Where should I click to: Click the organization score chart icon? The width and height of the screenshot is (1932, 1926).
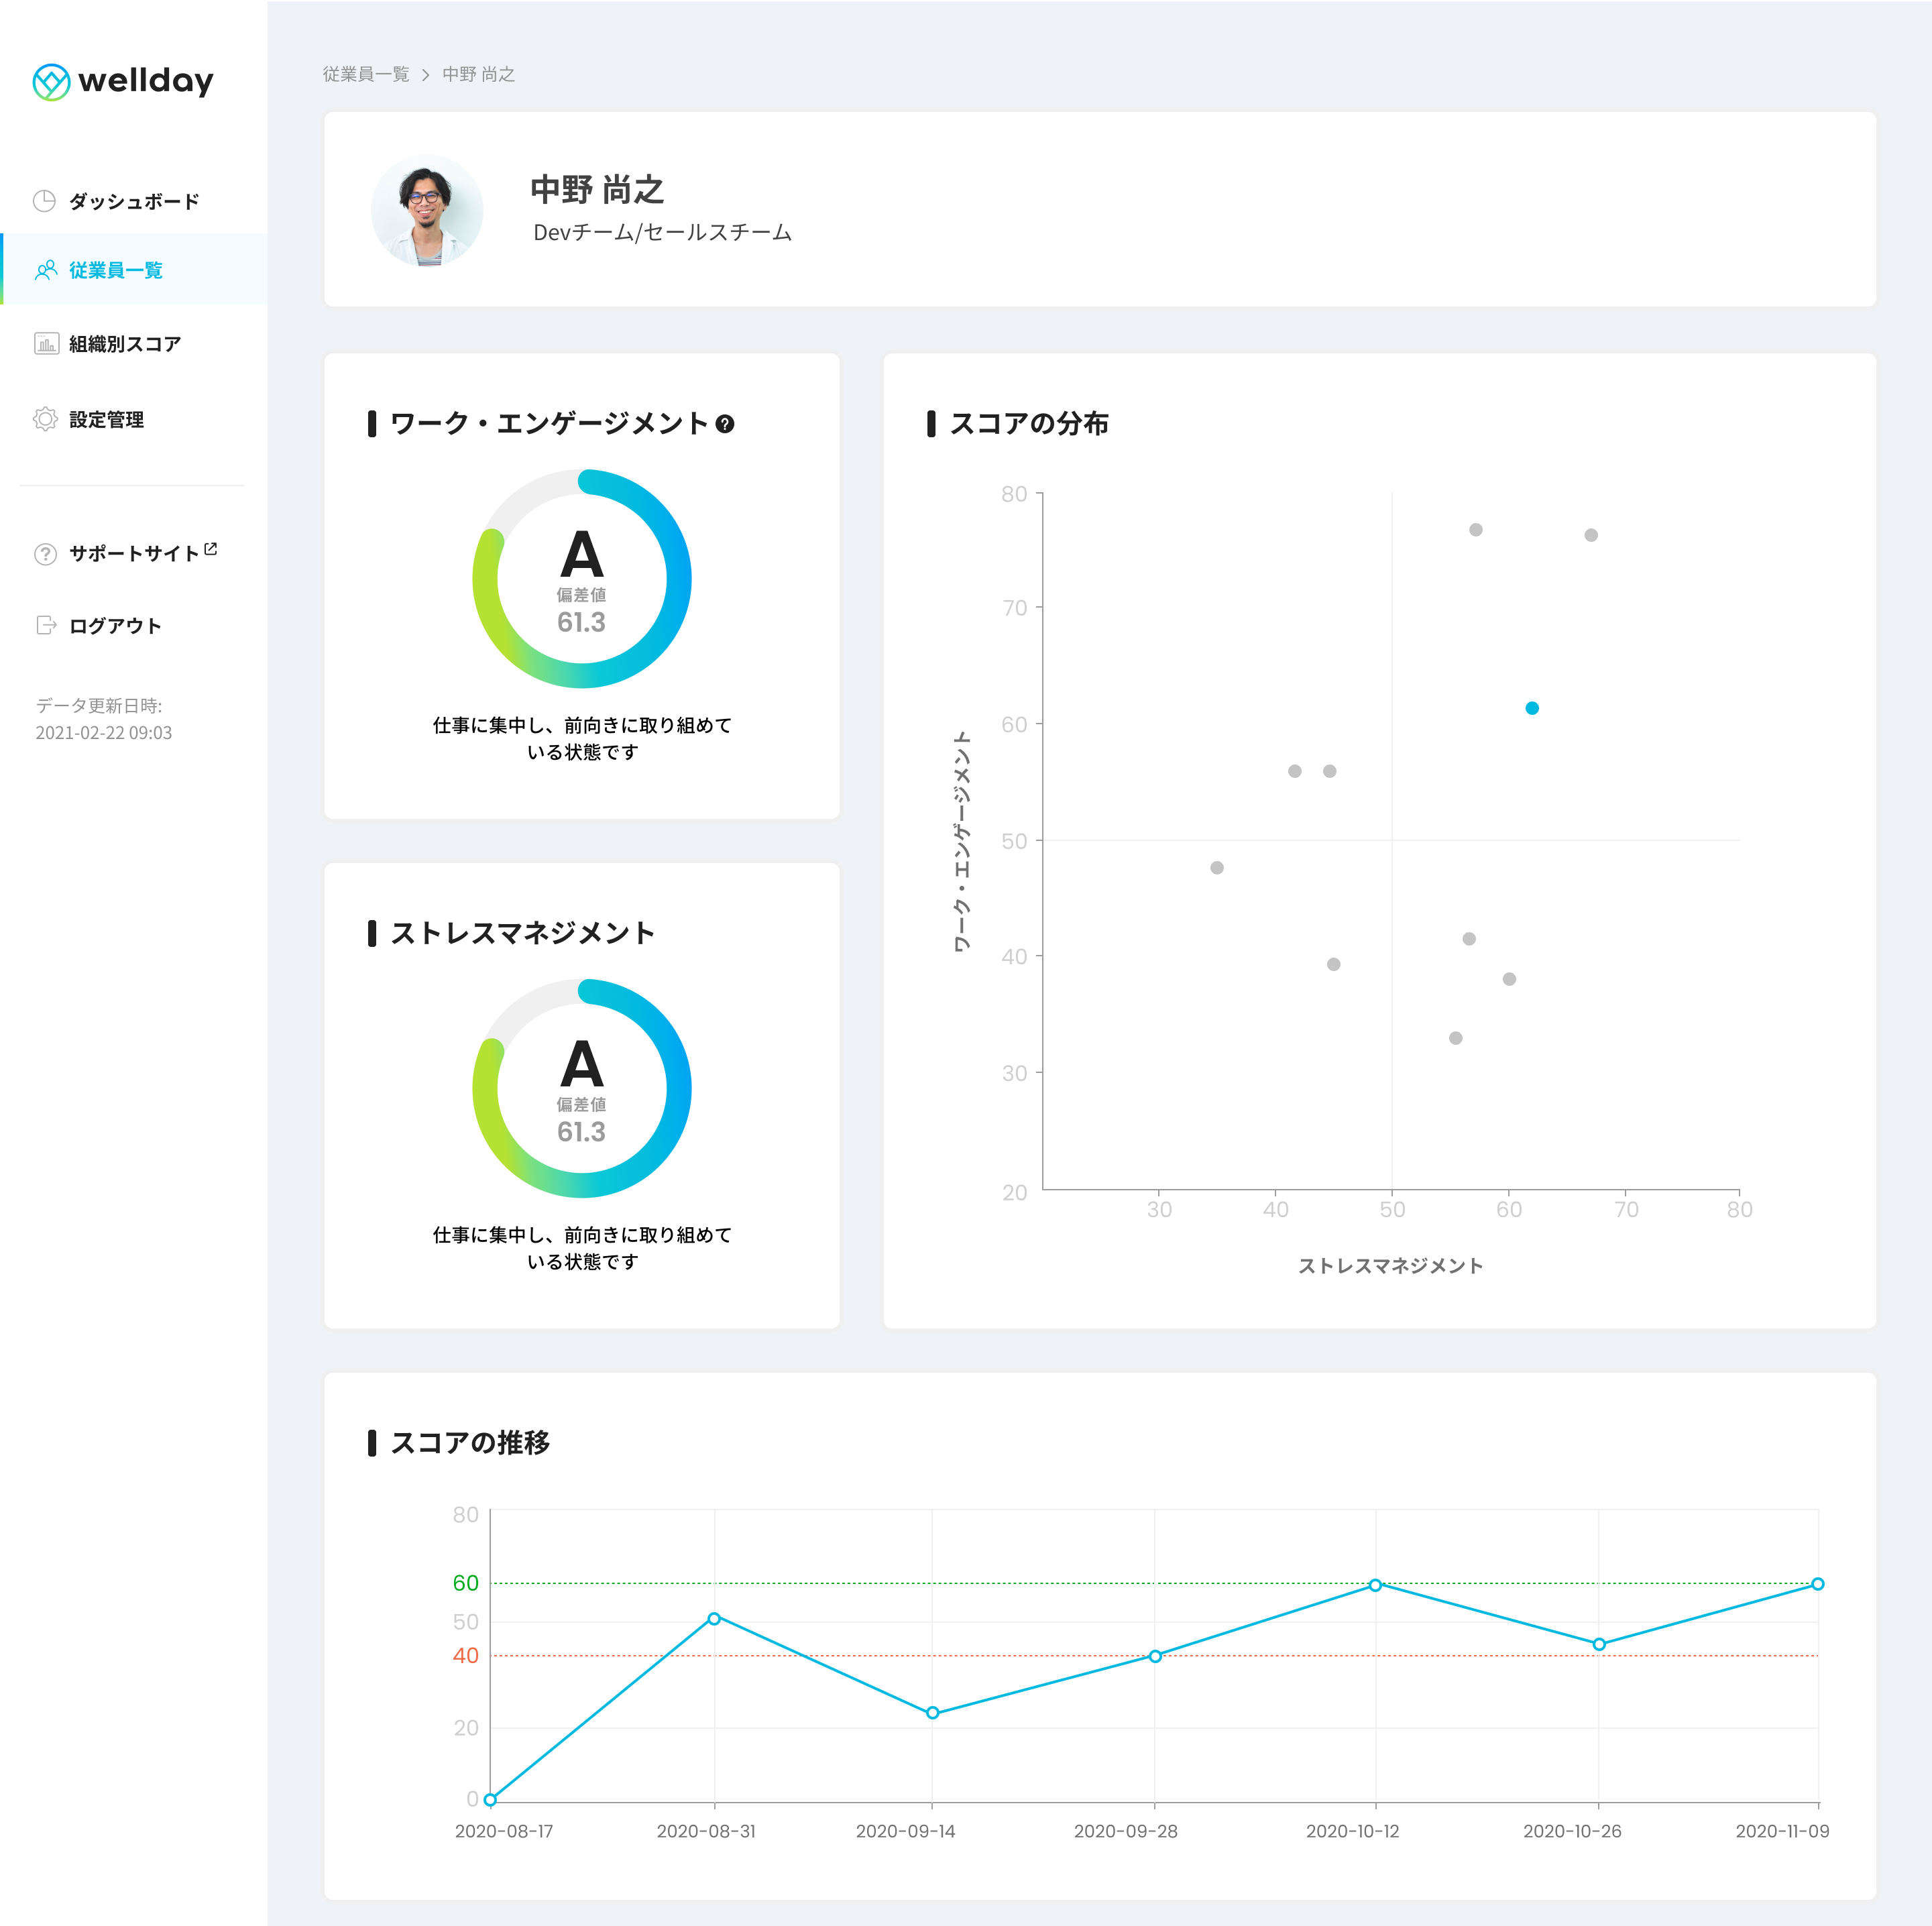(46, 344)
